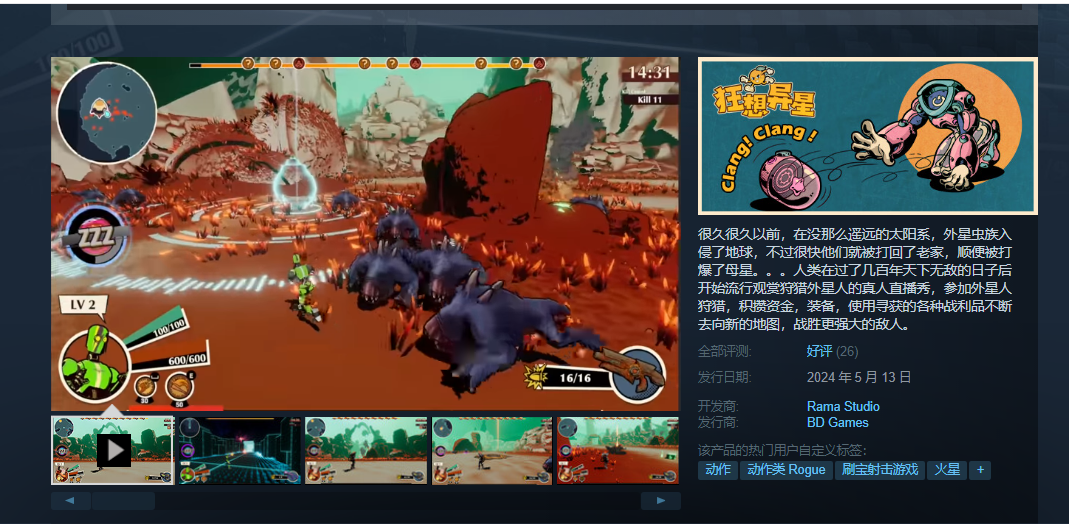Click the 好评 review summary link

819,352
